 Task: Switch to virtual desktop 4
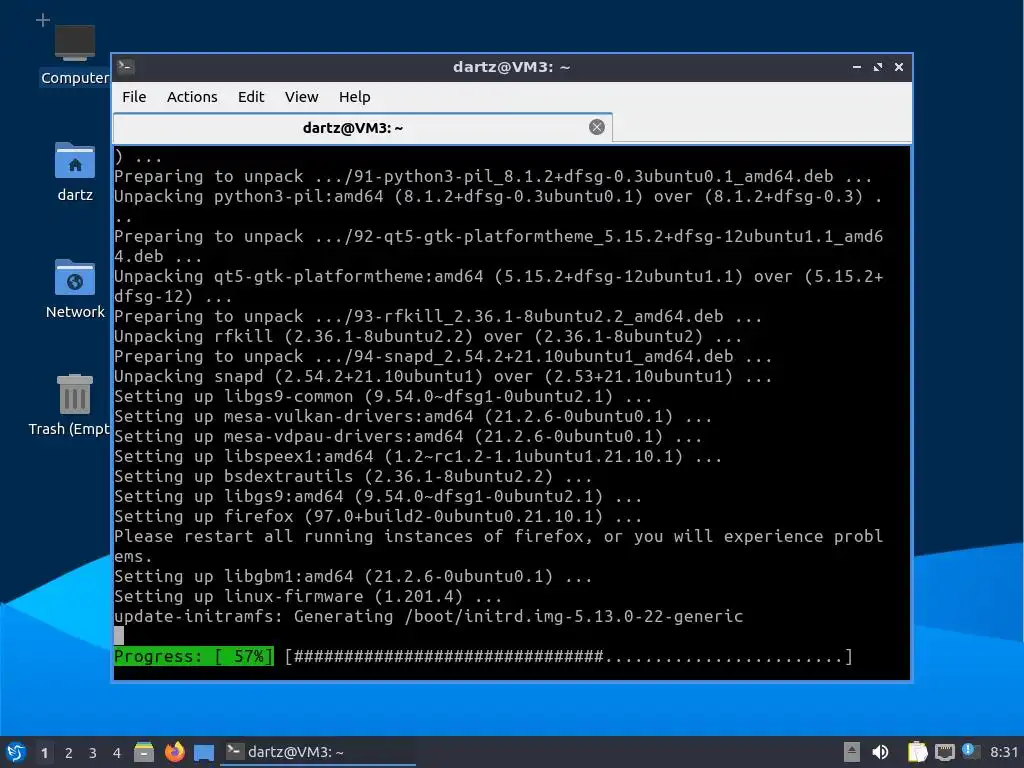coord(117,753)
